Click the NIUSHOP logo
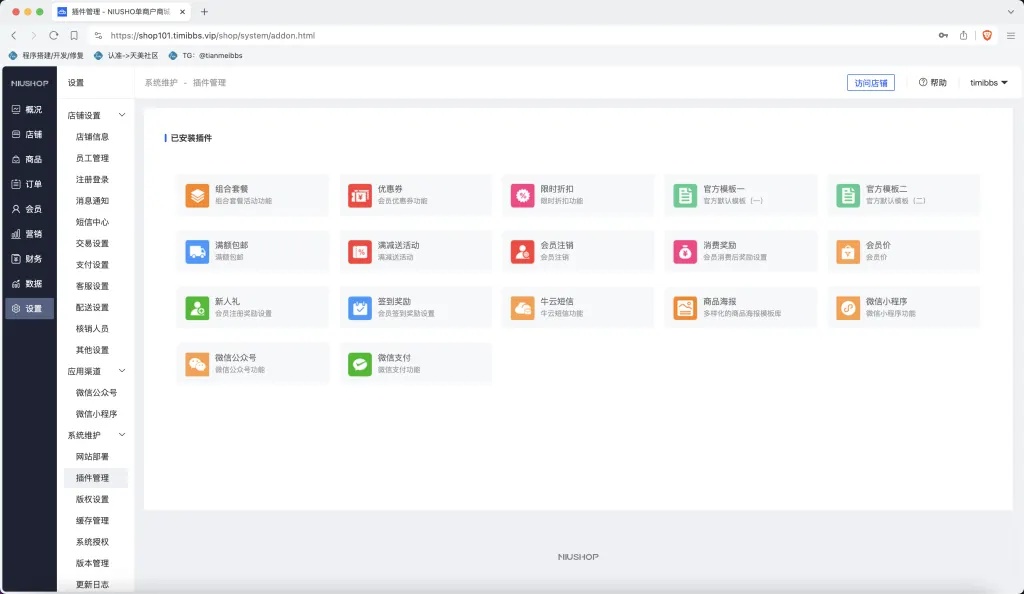Screen dimensions: 1024x594 pyautogui.click(x=29, y=83)
